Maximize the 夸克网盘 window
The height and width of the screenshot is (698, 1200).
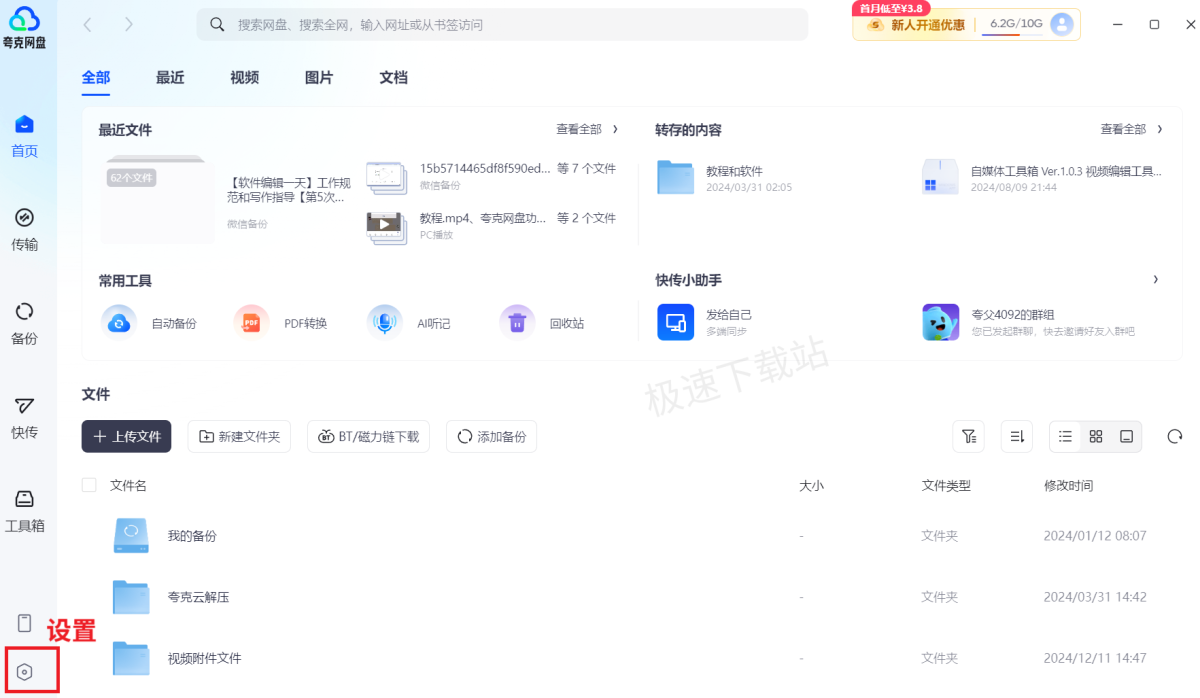coord(1154,24)
